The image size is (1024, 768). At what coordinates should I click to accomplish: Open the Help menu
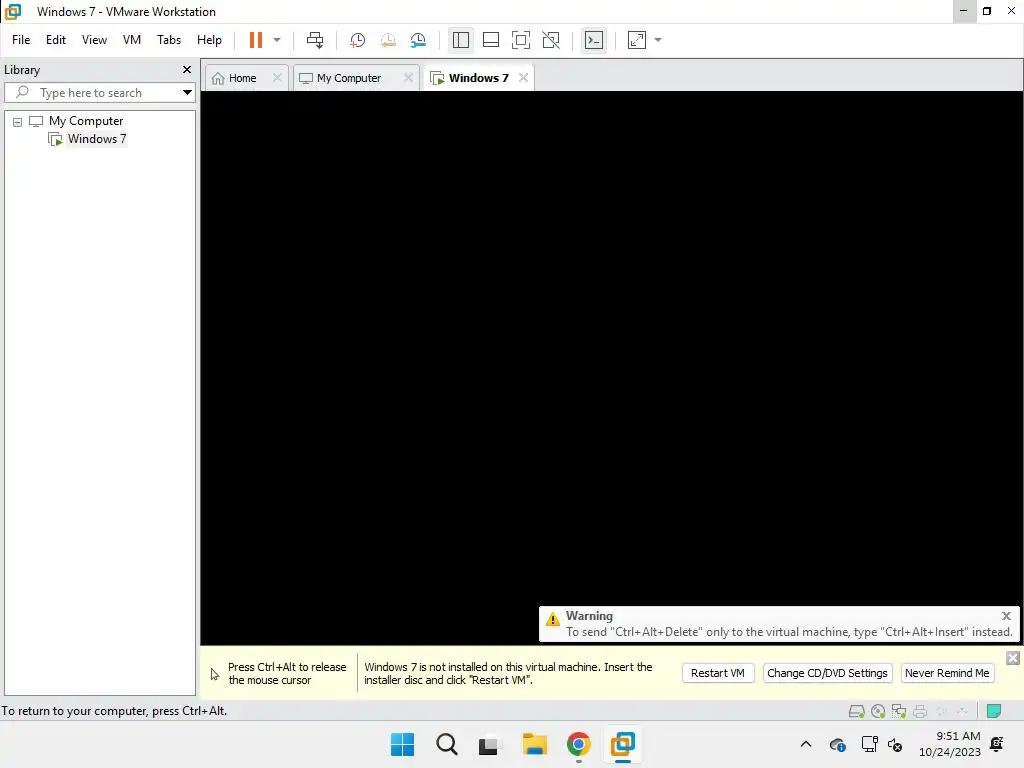coord(209,40)
